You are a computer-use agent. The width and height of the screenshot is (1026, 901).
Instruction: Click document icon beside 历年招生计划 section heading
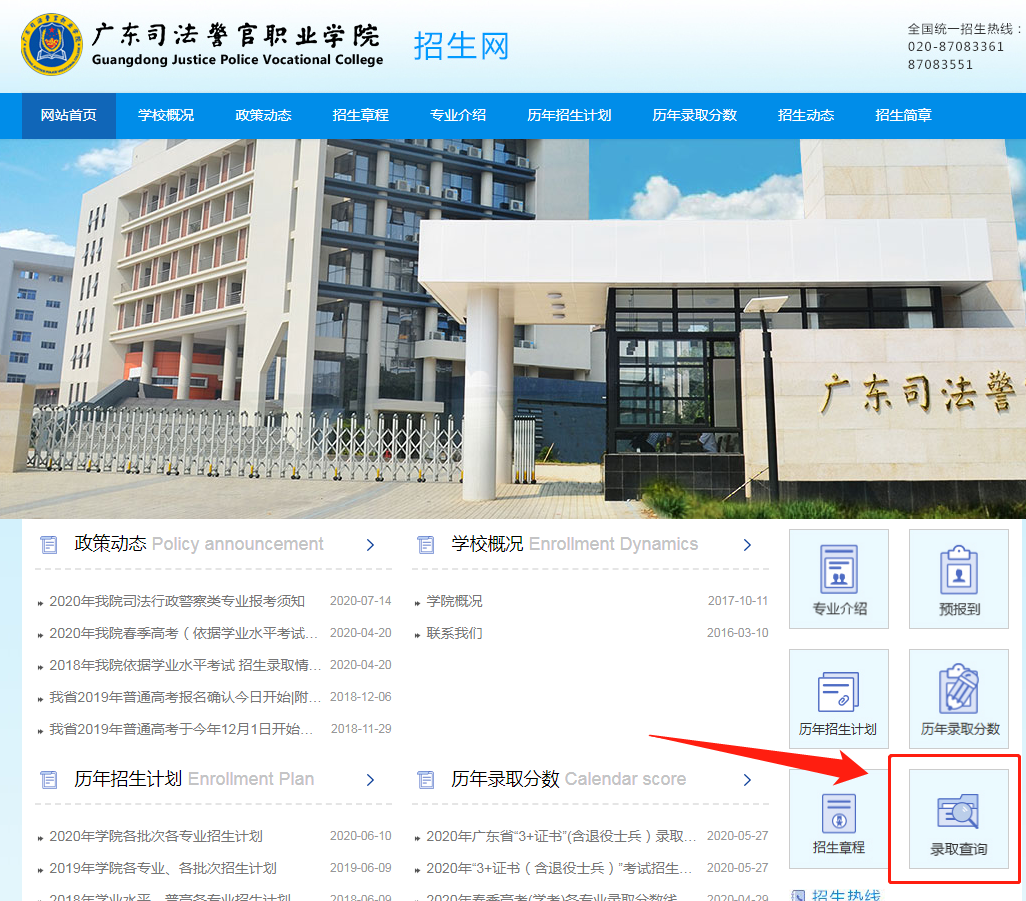(49, 779)
